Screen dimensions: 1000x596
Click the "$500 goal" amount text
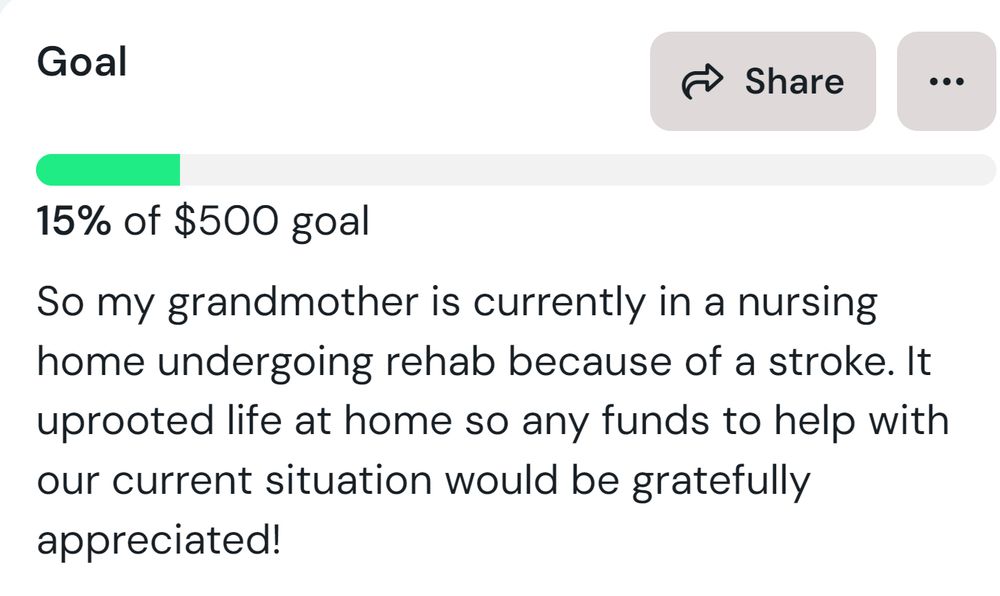click(271, 221)
